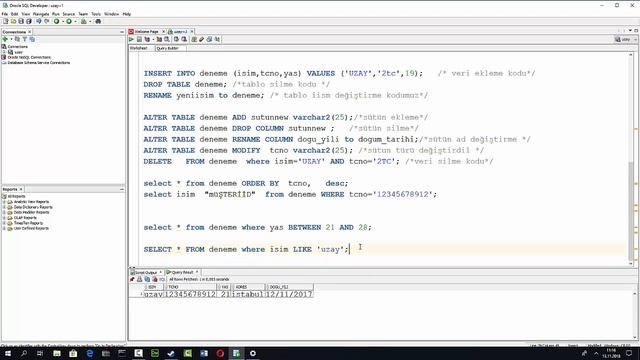Open the dropdown arrow beside New Connection icon
Screen dimensions: 640x360
click(x=11, y=39)
